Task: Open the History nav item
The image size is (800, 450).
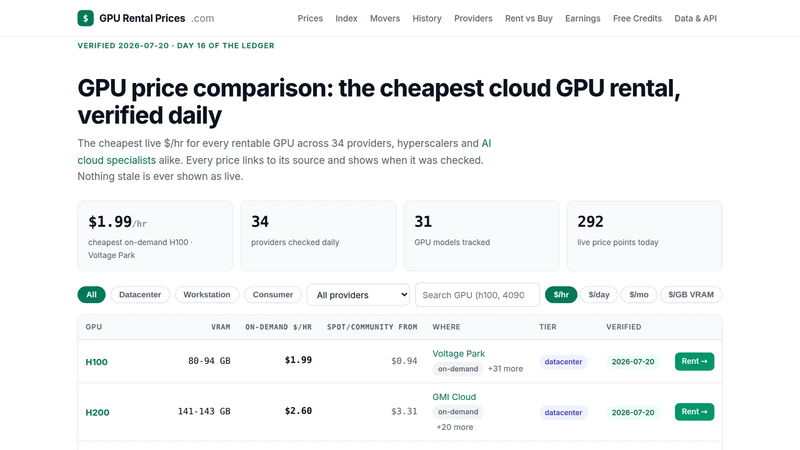Action: pos(427,18)
